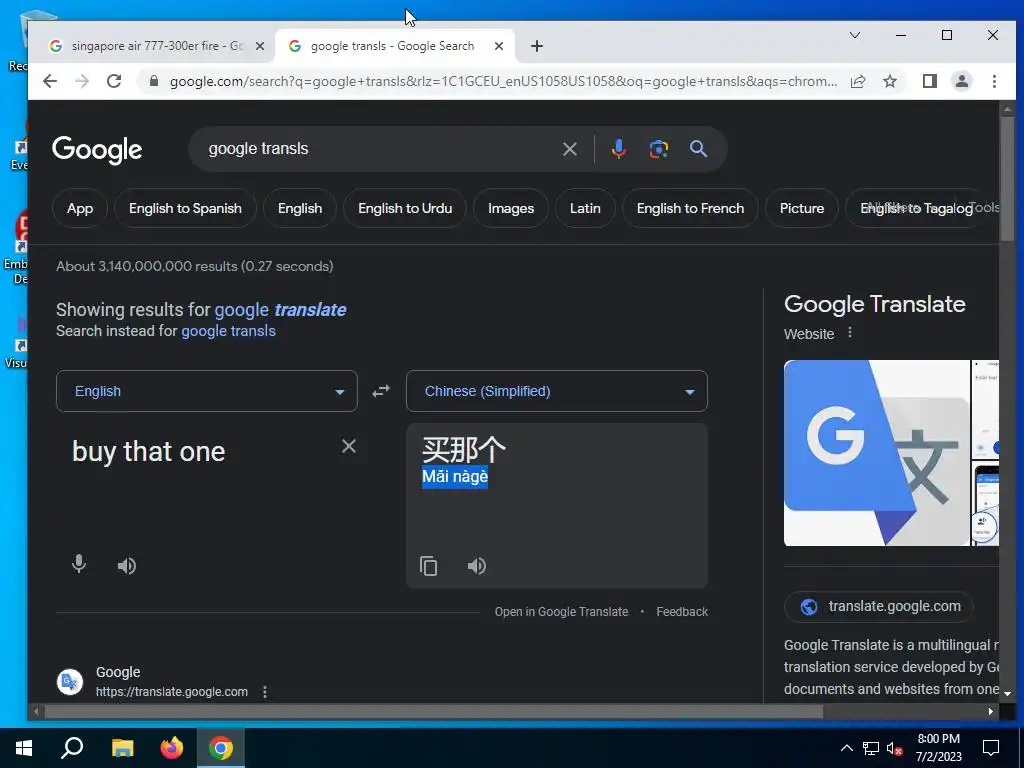Click the address bar URL

[x=503, y=81]
